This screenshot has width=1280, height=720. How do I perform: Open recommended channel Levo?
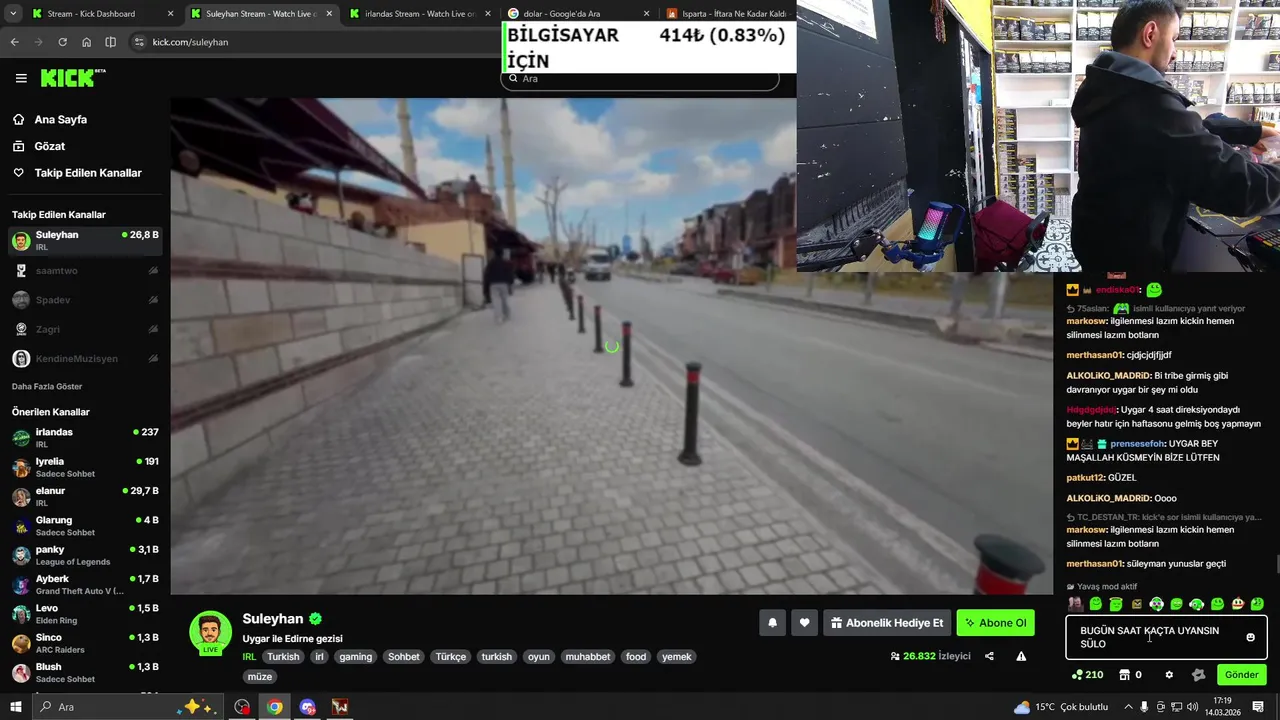85,613
